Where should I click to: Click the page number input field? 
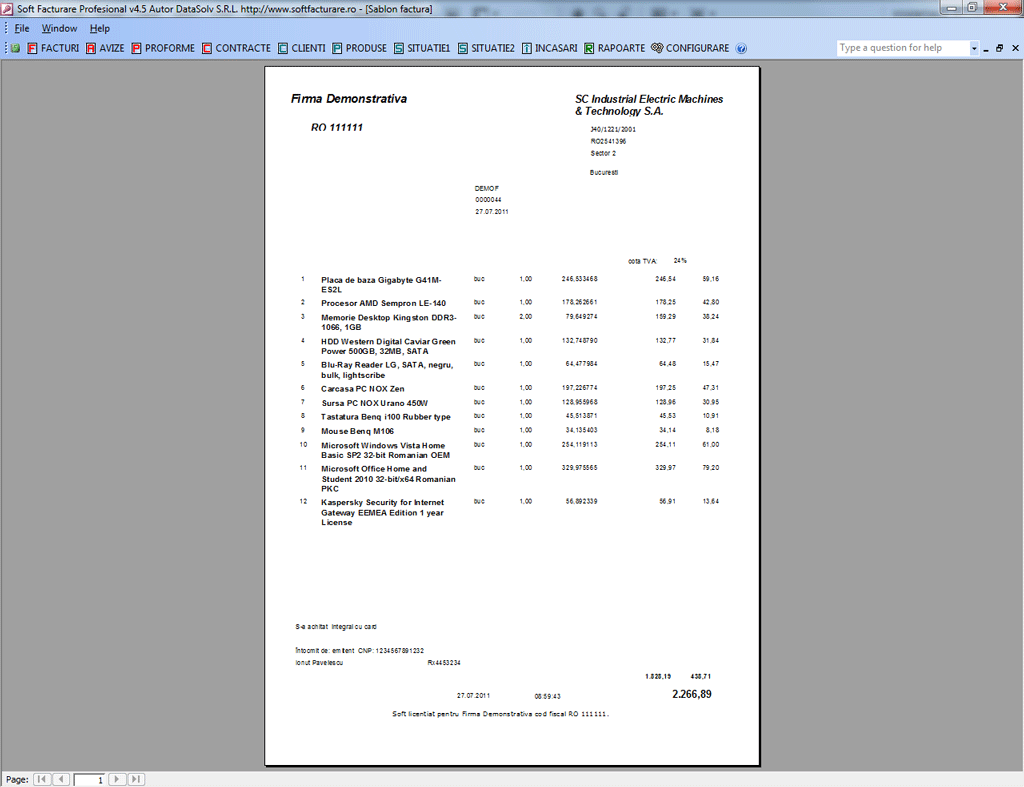pos(89,780)
